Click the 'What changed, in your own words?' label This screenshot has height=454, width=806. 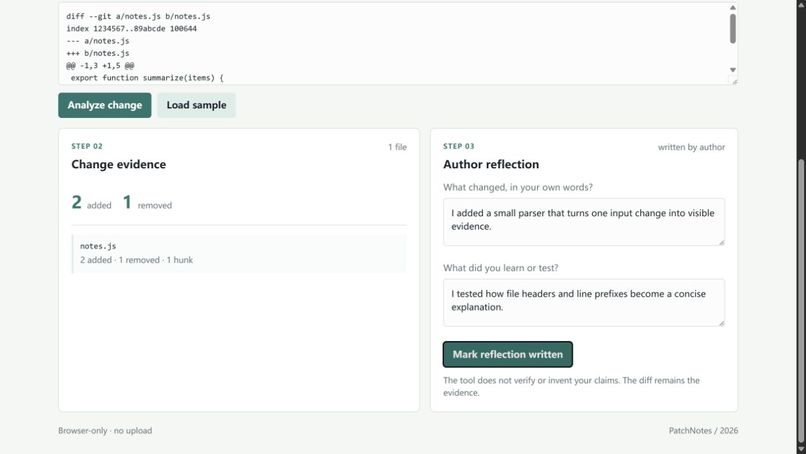[518, 187]
